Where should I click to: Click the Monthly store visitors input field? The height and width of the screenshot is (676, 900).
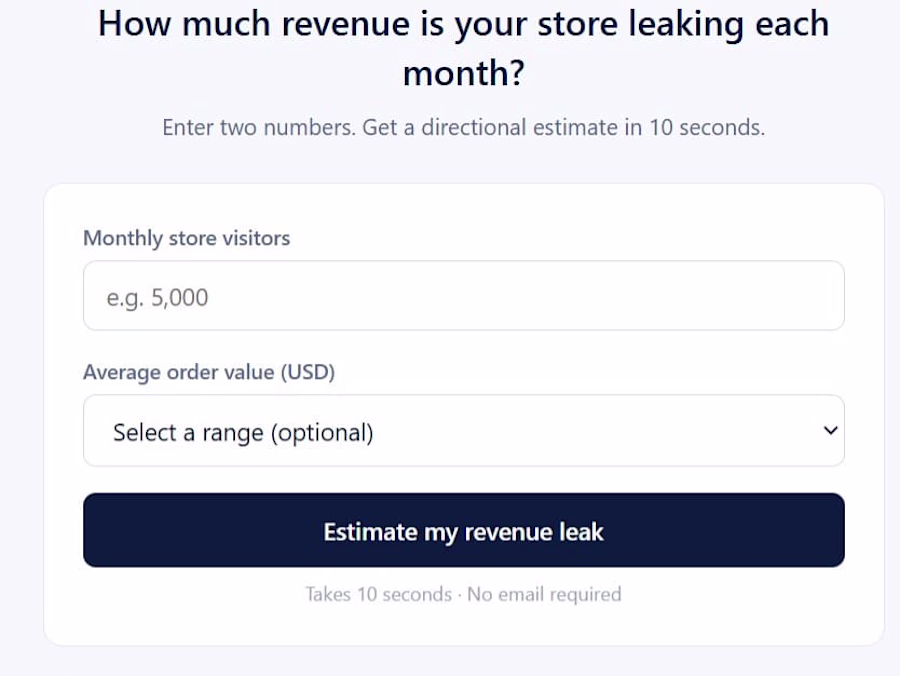click(x=463, y=296)
